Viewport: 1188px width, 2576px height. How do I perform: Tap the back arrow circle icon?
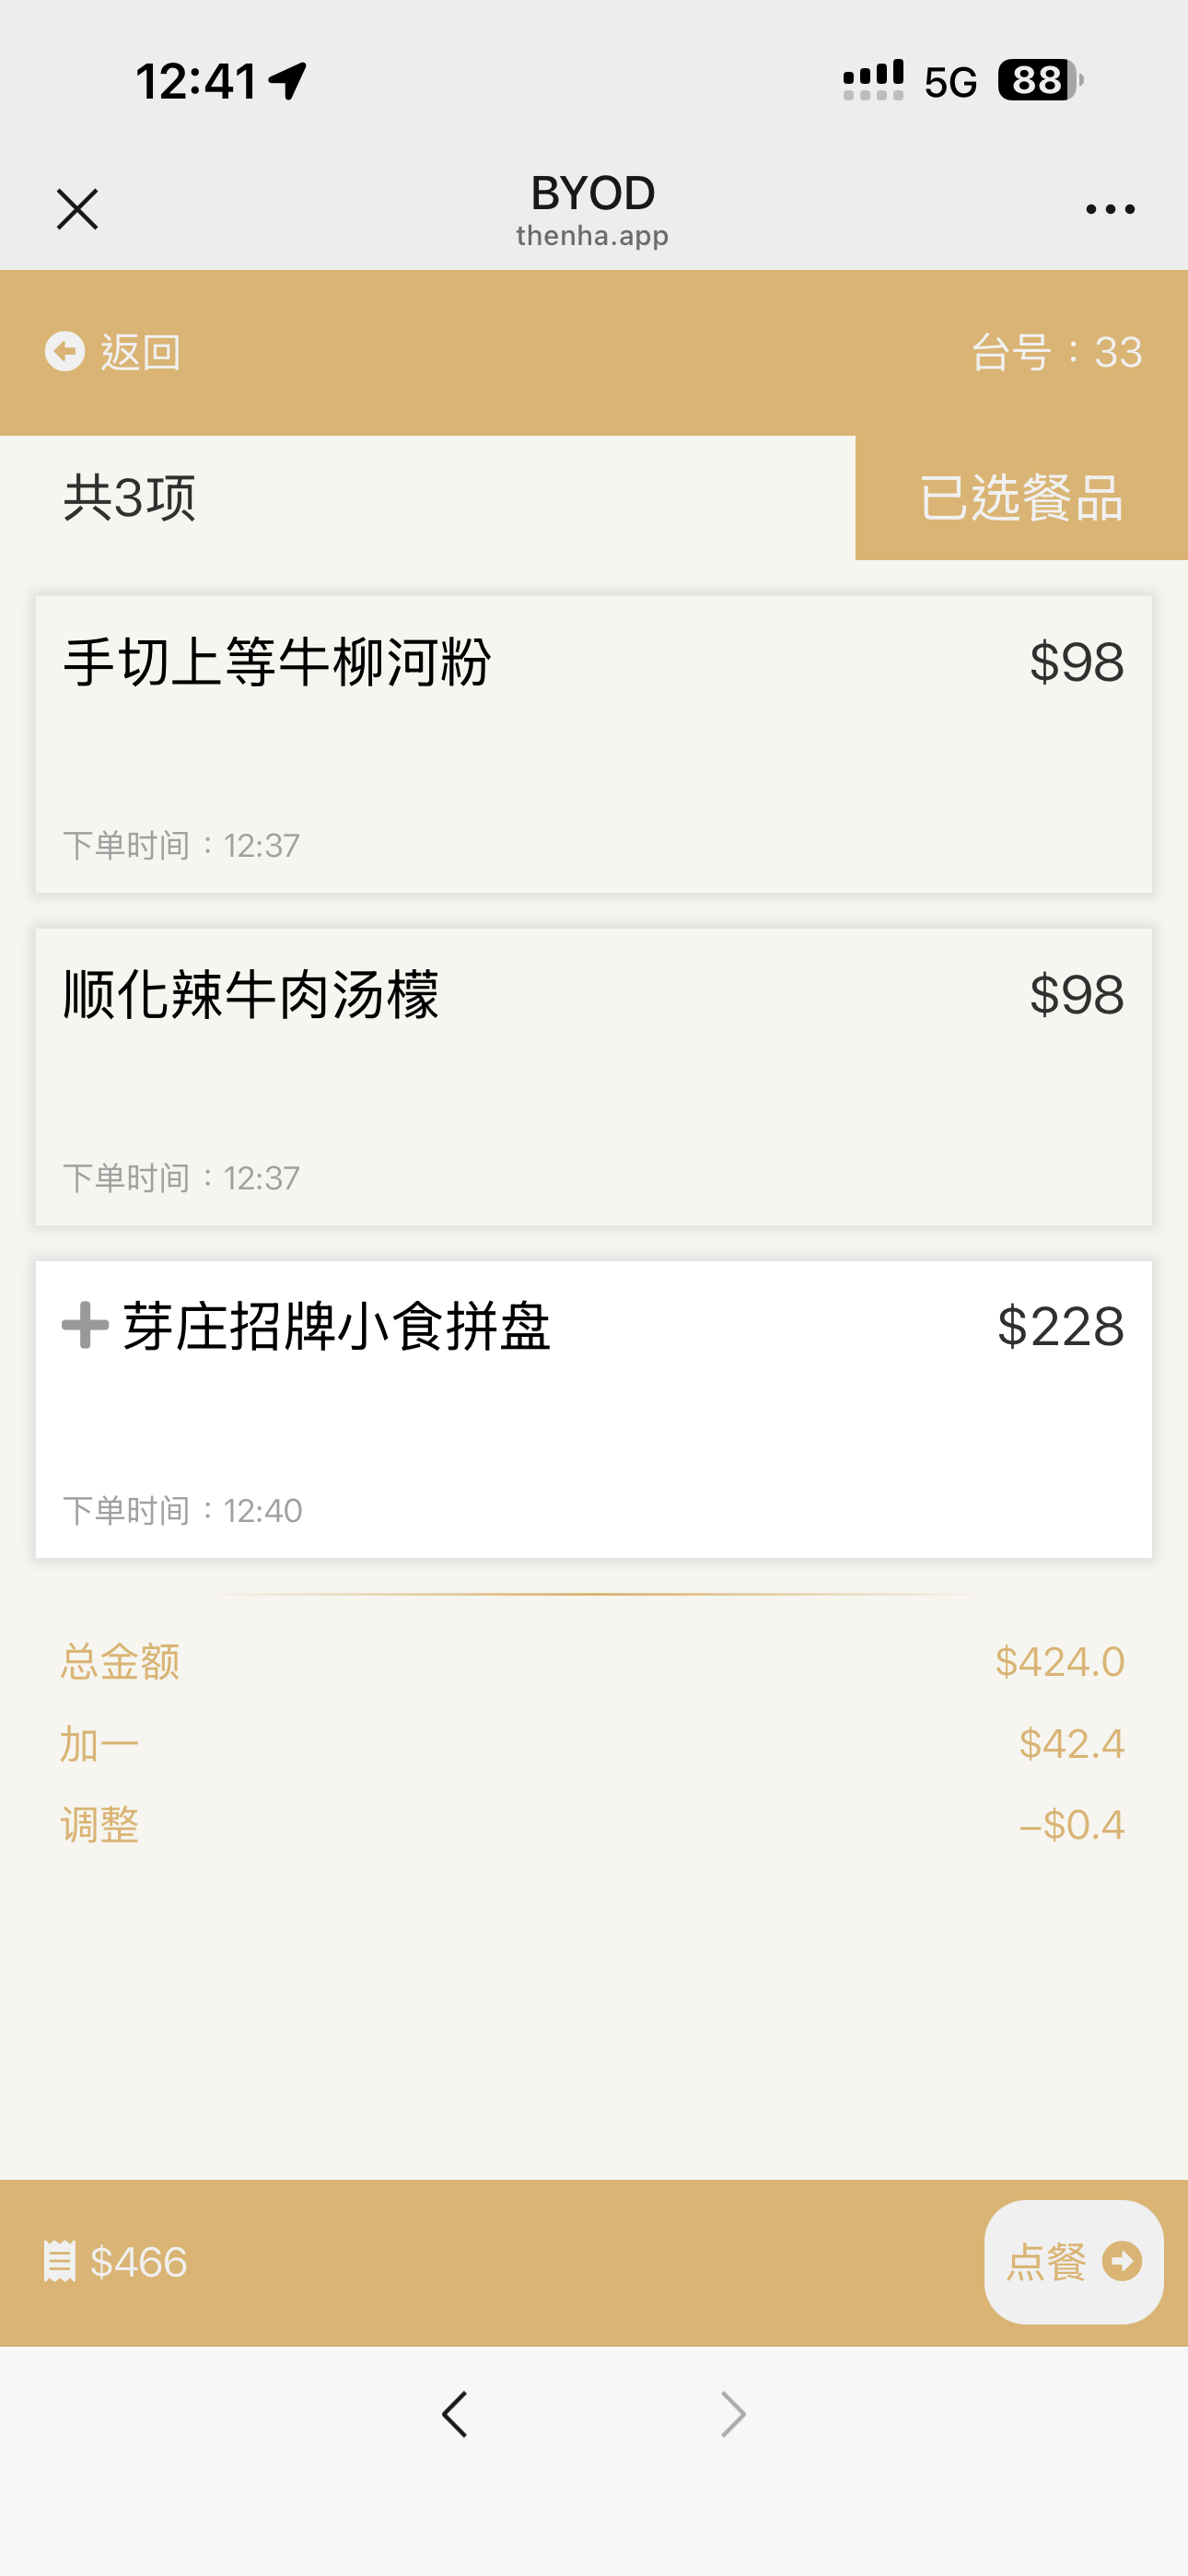pyautogui.click(x=65, y=351)
